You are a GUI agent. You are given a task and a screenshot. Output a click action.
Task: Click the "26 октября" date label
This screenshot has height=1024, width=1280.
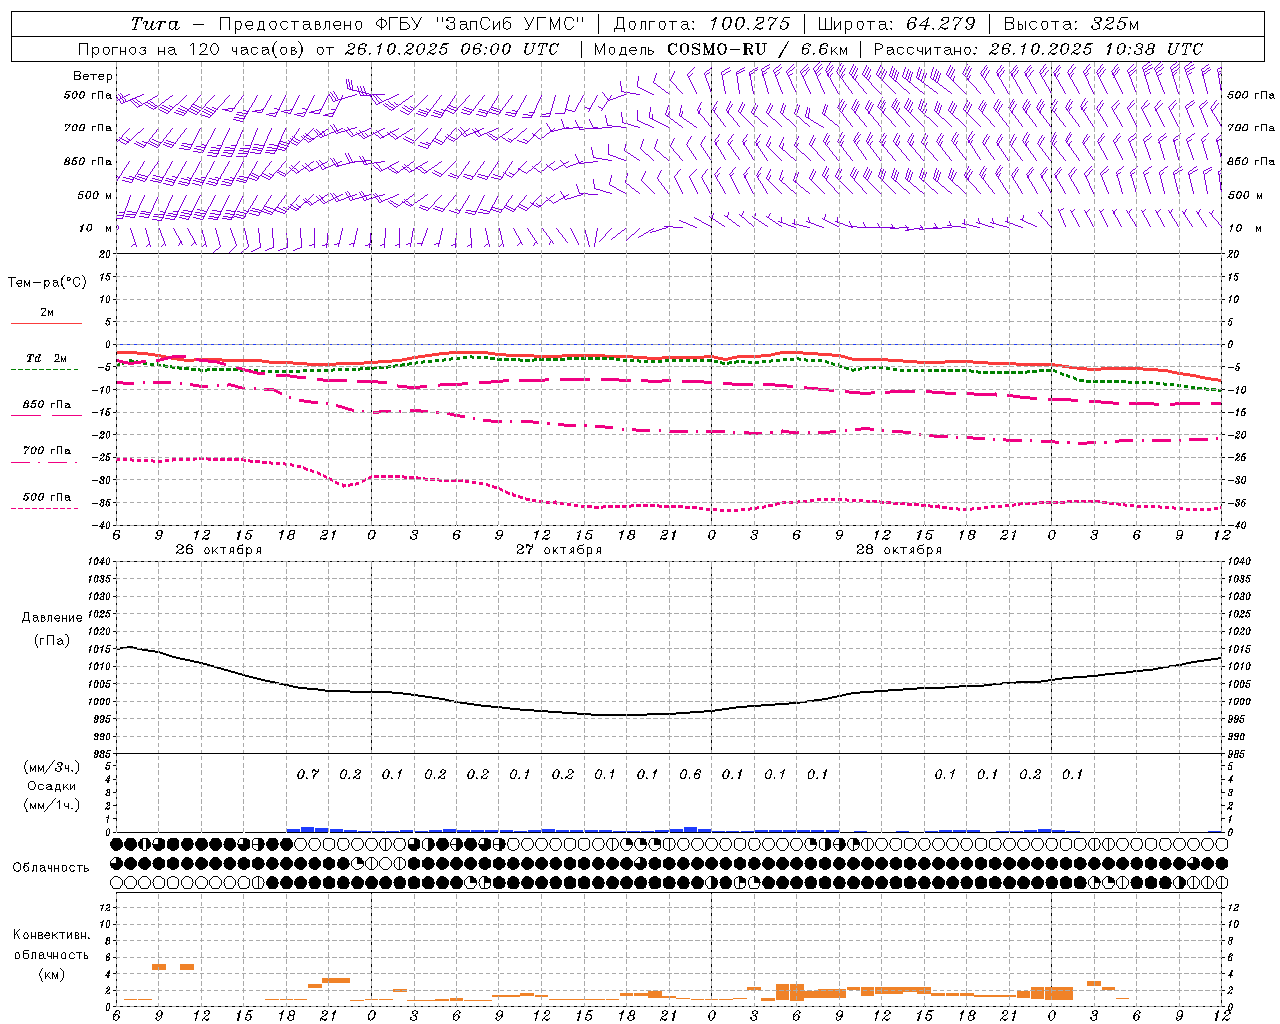pos(218,550)
